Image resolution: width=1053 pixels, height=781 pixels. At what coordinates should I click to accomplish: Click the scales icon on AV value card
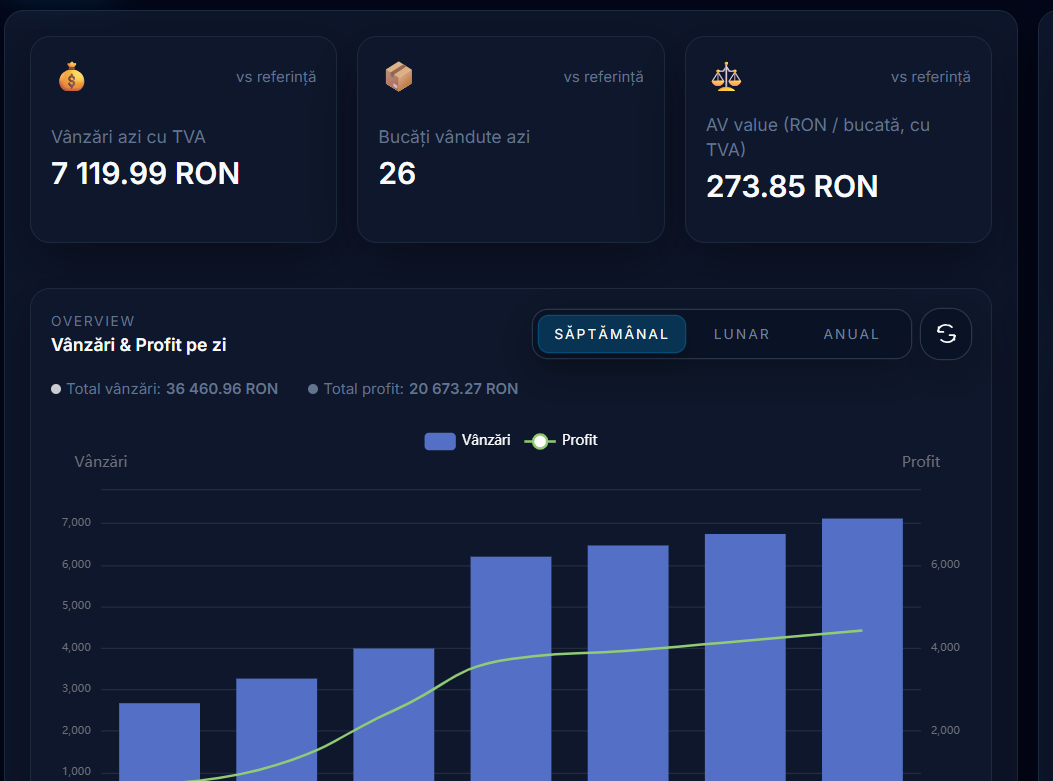[727, 76]
